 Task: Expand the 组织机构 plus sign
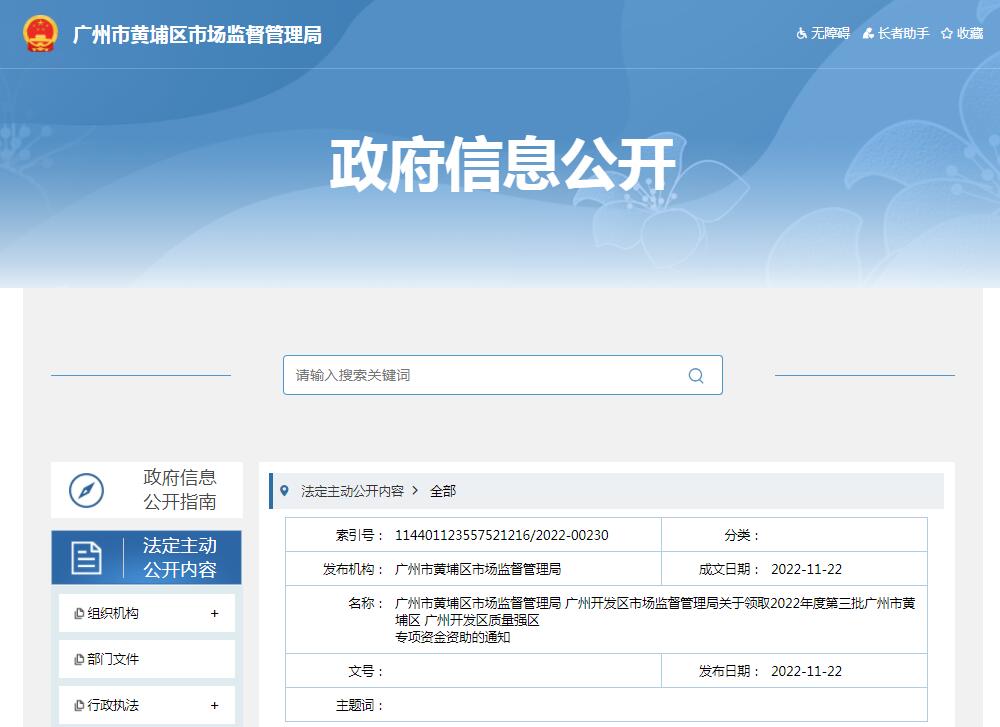click(x=214, y=614)
